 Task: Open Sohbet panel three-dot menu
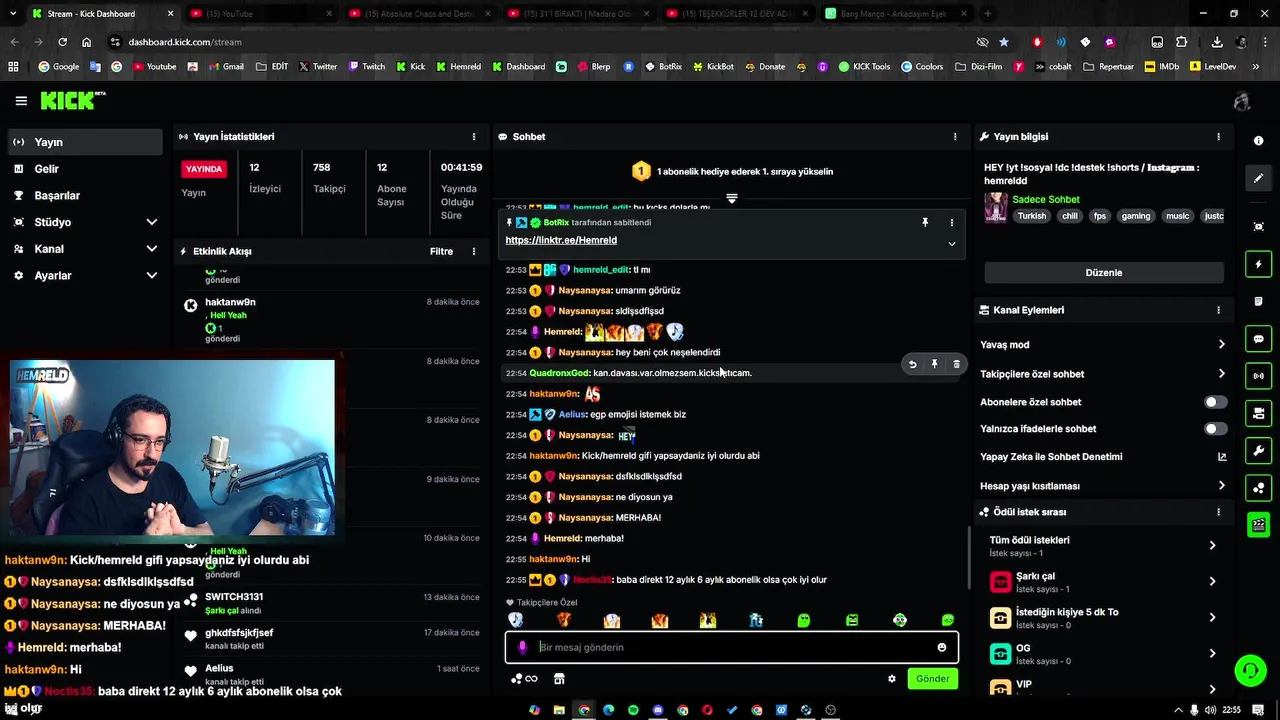click(955, 137)
